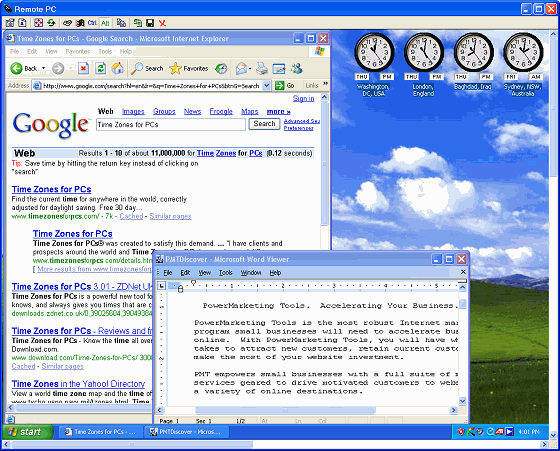Click the floppy disk save icon in Remote PC toolbar

click(150, 23)
